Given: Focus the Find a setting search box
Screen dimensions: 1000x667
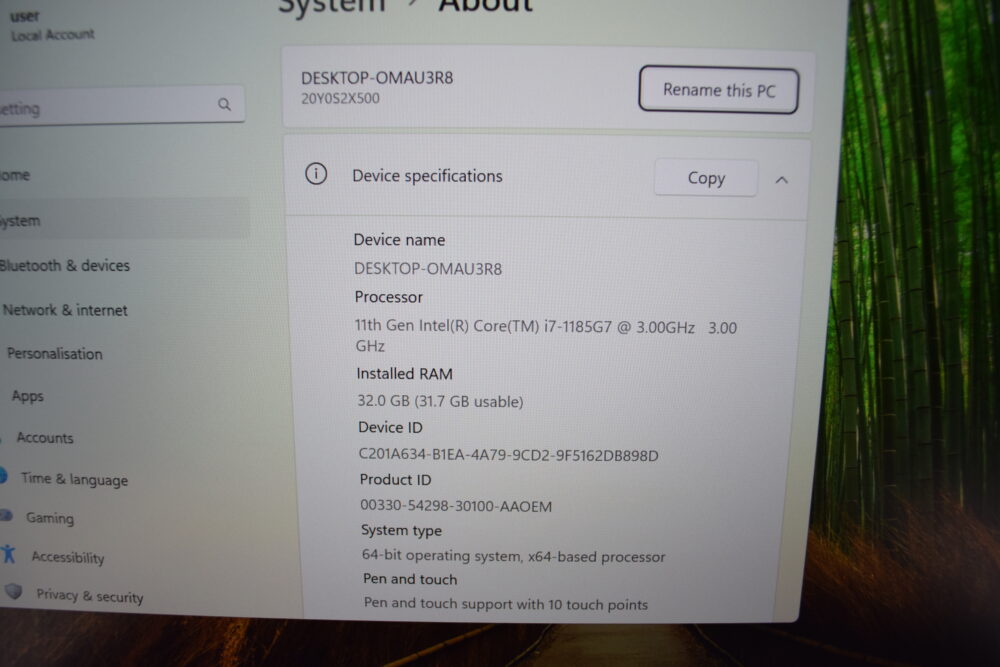Looking at the screenshot, I should (x=121, y=106).
